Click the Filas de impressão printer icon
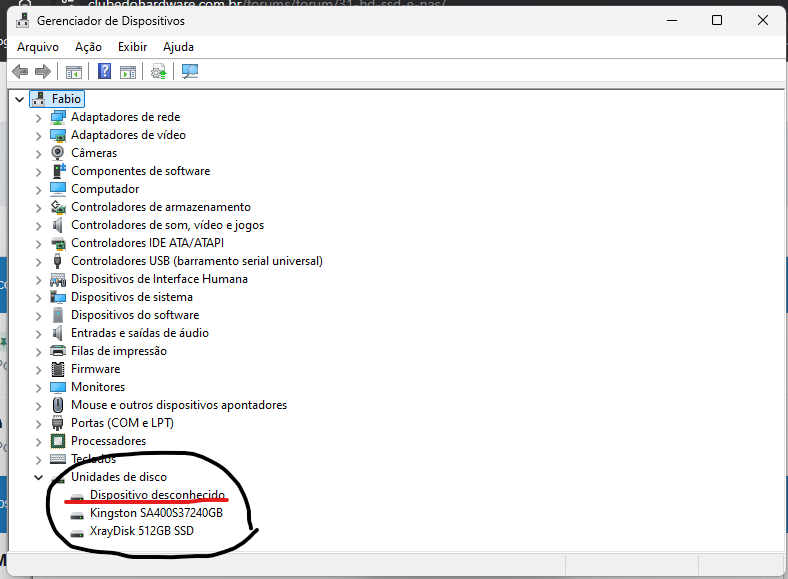 pos(58,351)
